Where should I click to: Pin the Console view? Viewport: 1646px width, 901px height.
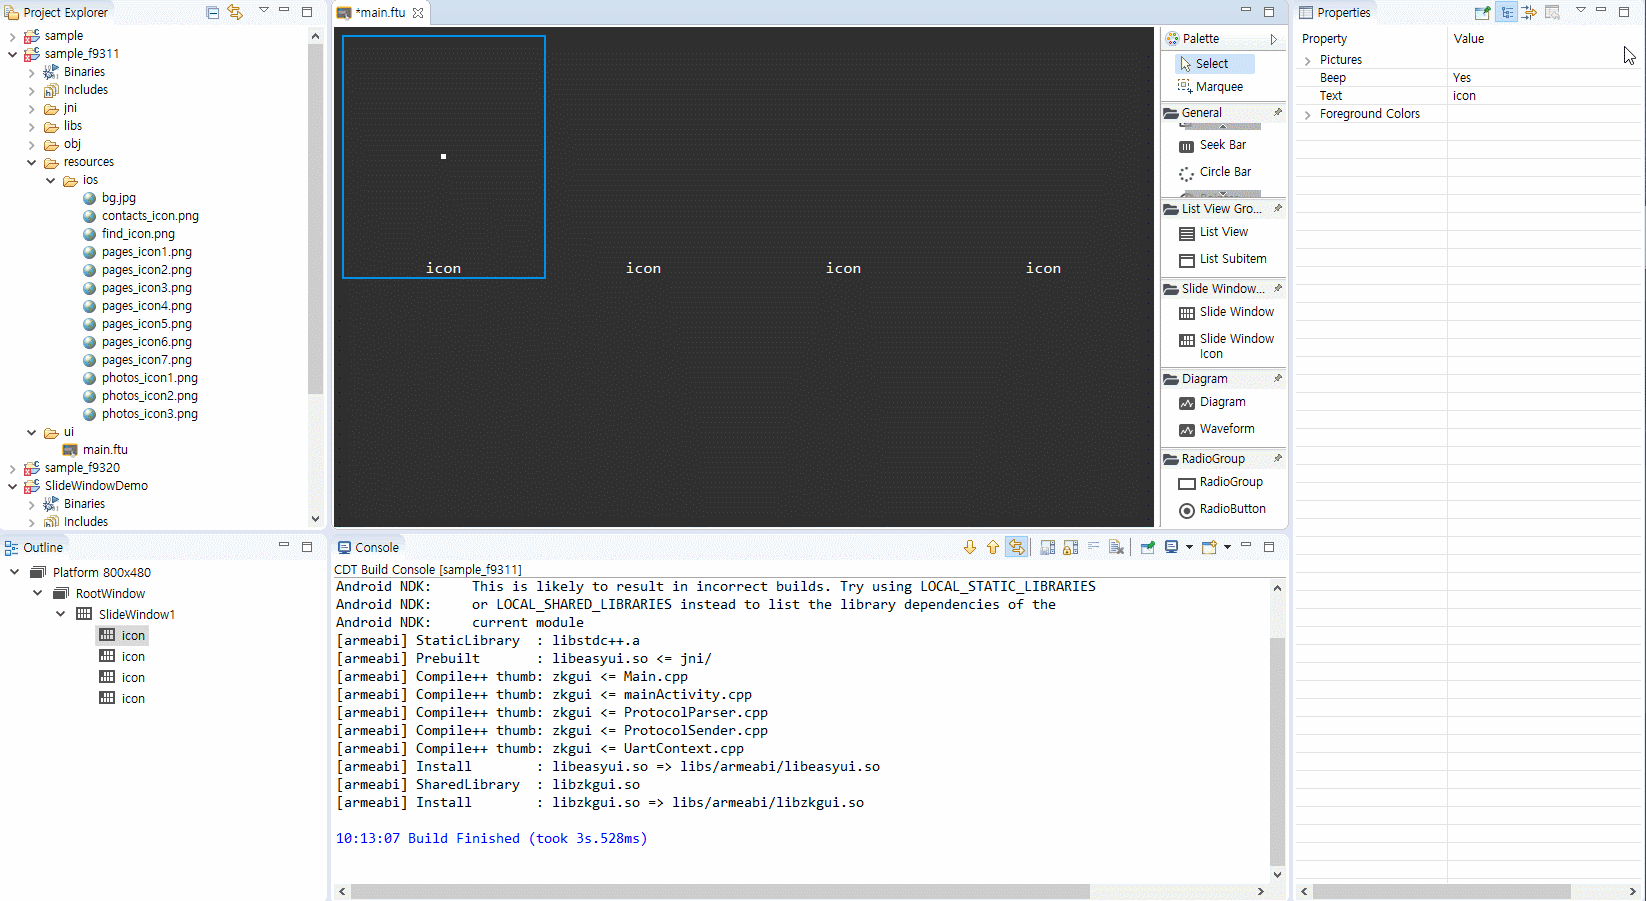(x=1147, y=547)
